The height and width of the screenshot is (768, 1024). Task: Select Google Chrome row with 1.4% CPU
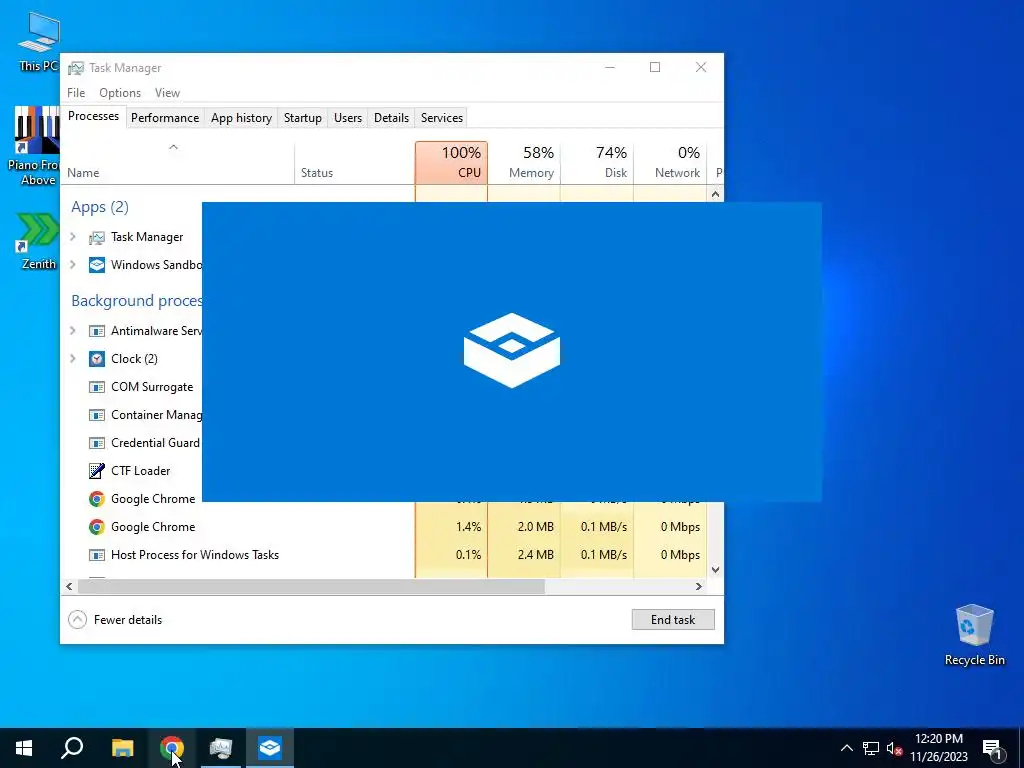[x=383, y=527]
